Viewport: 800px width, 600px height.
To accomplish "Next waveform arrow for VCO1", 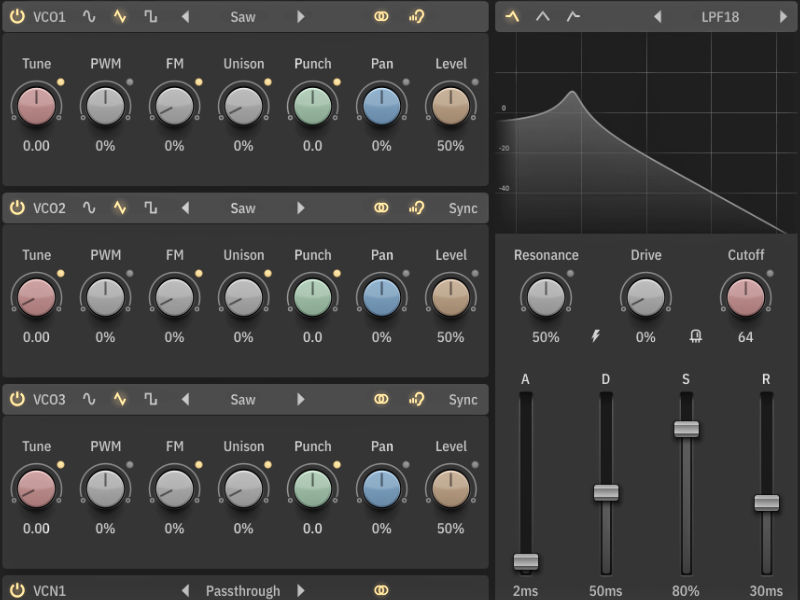I will 301,17.
